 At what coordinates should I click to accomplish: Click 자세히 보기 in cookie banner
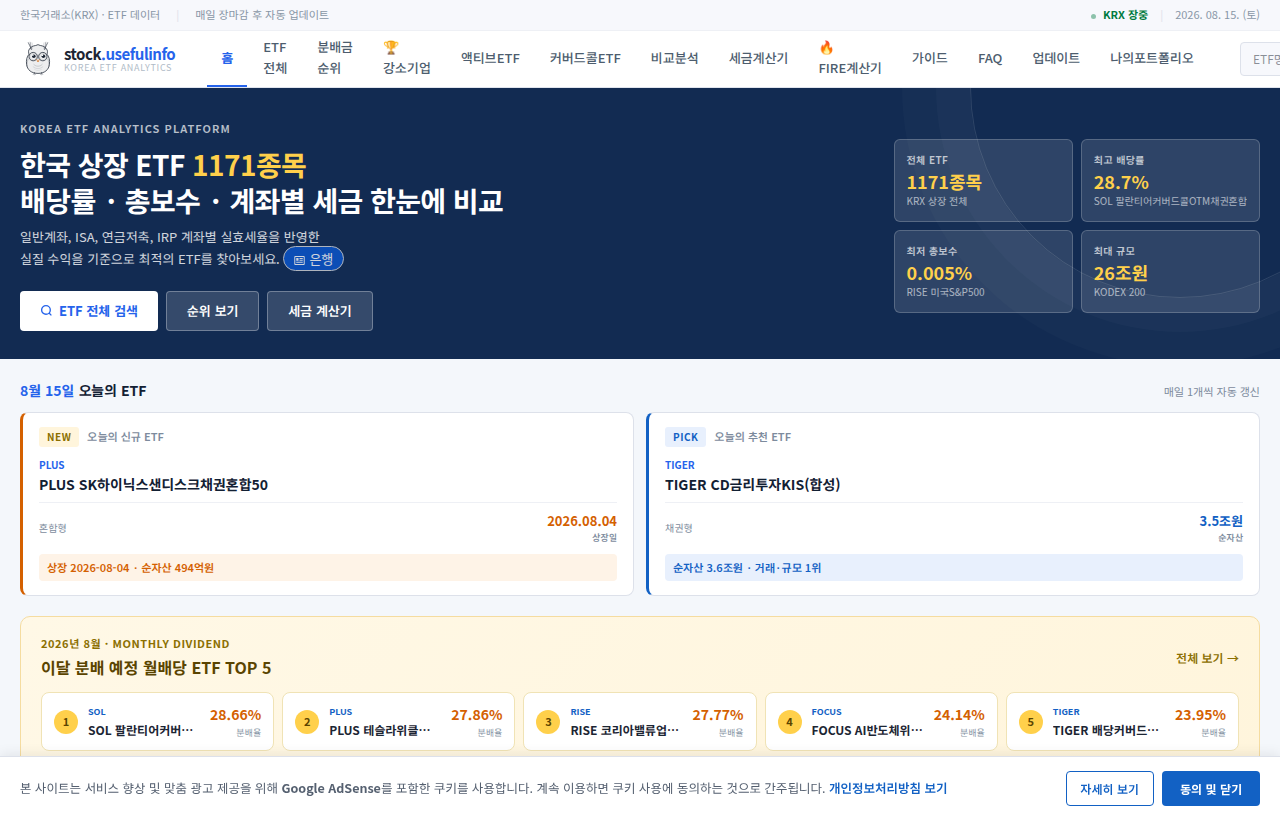(x=1110, y=789)
